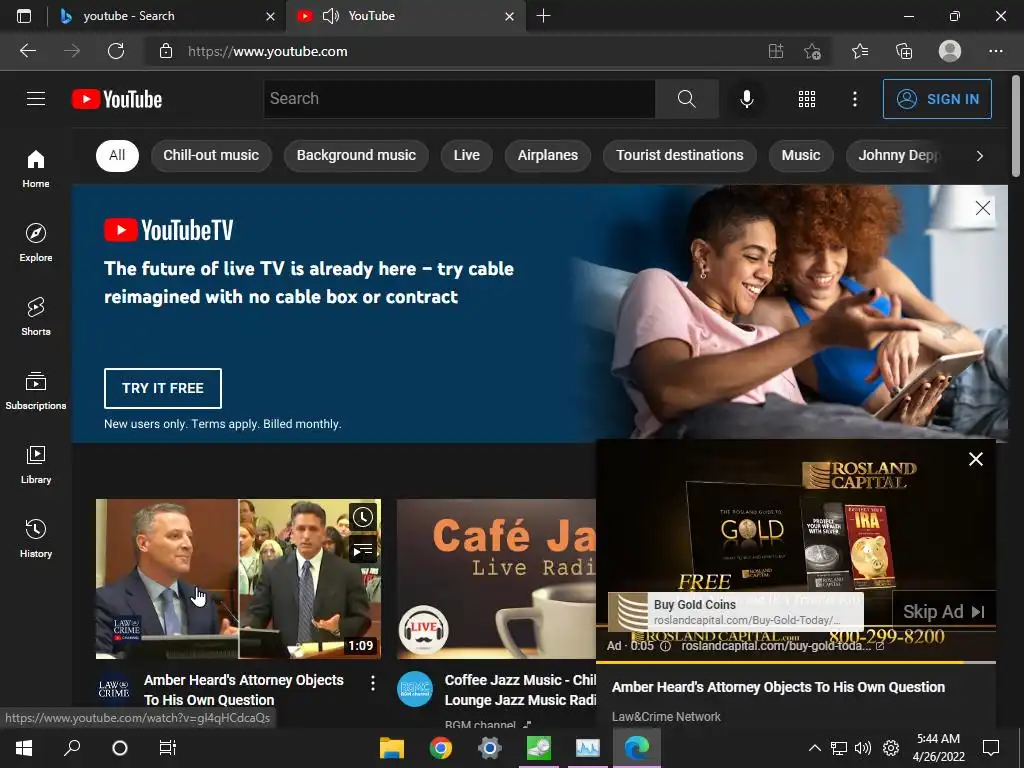Open YouTube settings three-dot menu
The image size is (1024, 768).
[x=854, y=99]
